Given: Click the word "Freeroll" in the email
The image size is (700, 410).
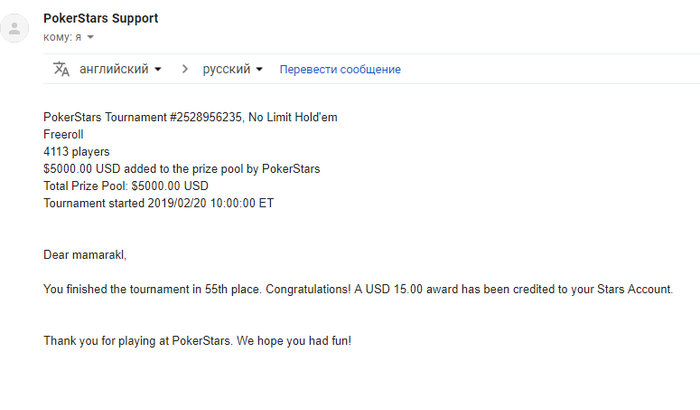Looking at the screenshot, I should click(x=65, y=134).
